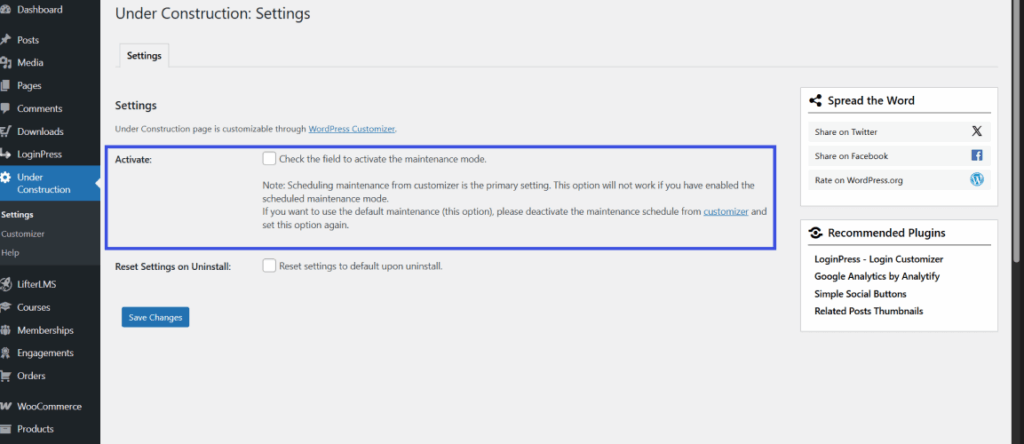Click the Media icon in sidebar
The width and height of the screenshot is (1024, 444).
pyautogui.click(x=5, y=63)
